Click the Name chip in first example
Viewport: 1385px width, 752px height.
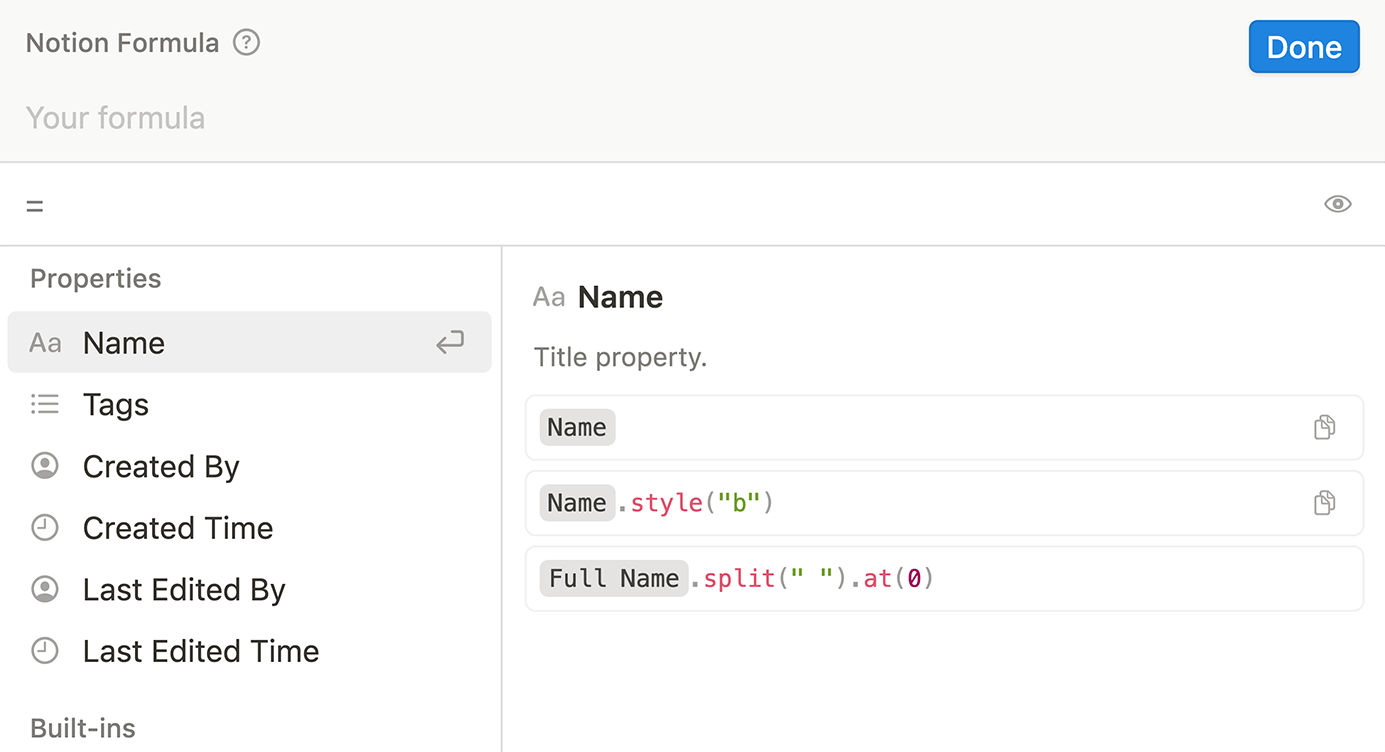coord(577,427)
